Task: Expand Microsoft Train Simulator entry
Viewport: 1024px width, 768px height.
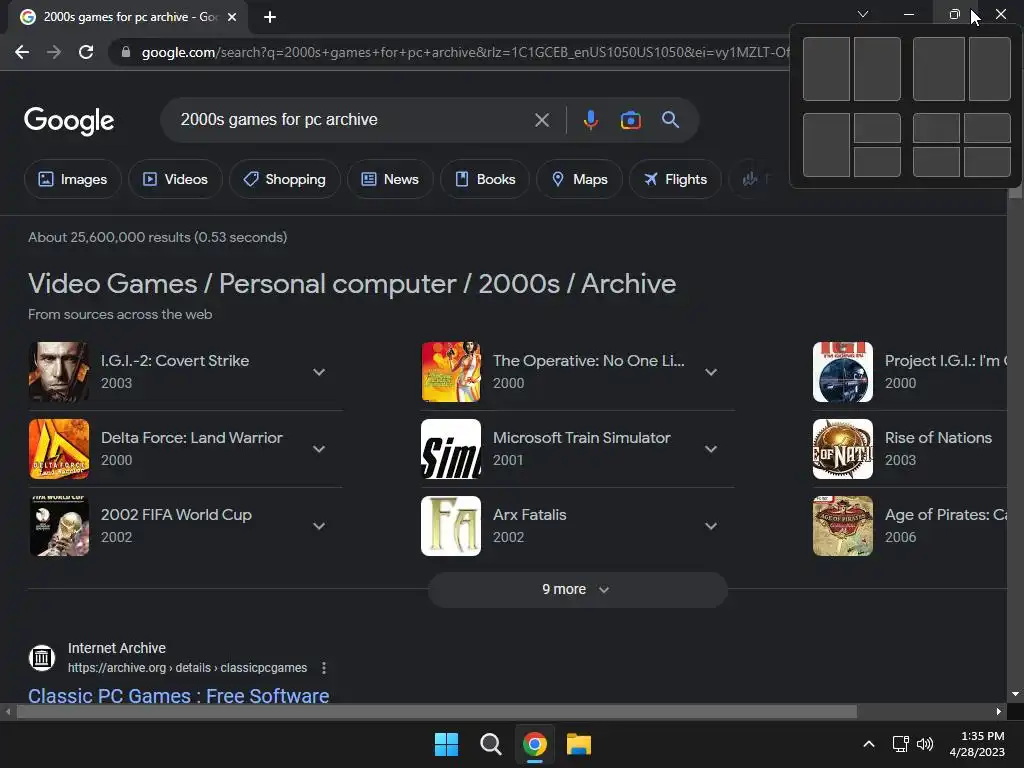Action: pos(711,449)
